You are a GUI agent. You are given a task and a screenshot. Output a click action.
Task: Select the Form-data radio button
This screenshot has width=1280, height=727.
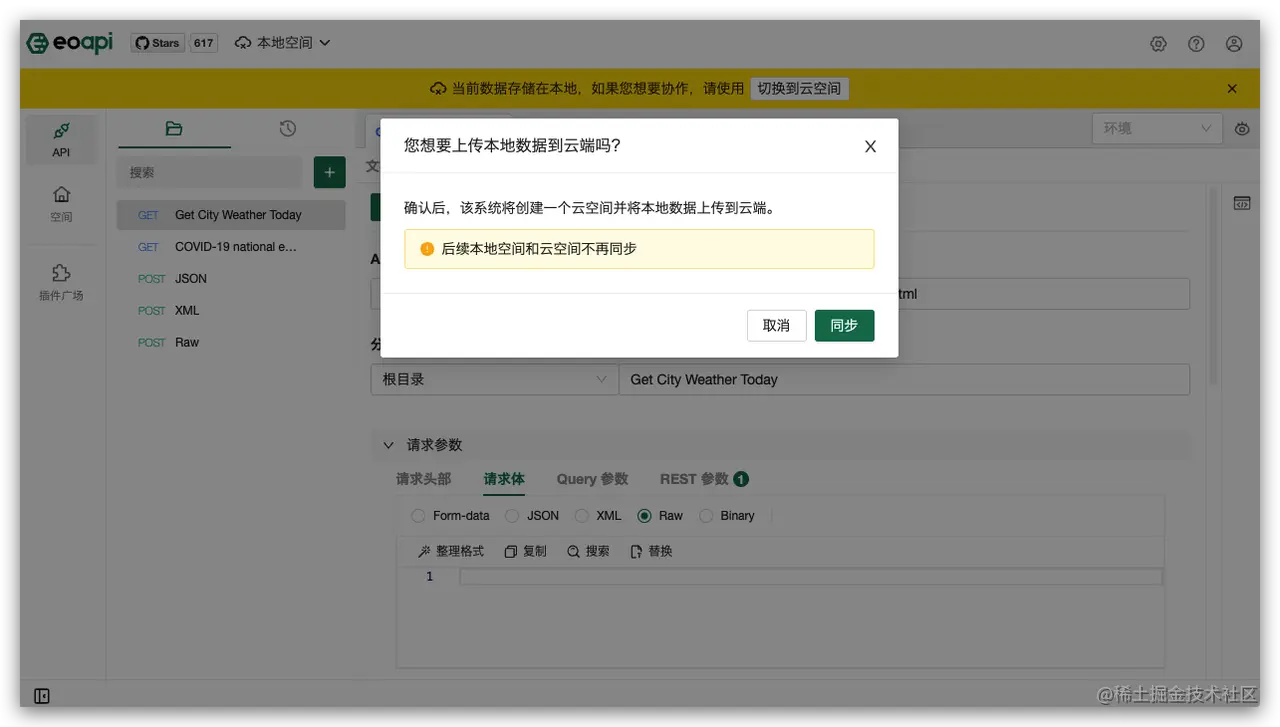point(418,516)
